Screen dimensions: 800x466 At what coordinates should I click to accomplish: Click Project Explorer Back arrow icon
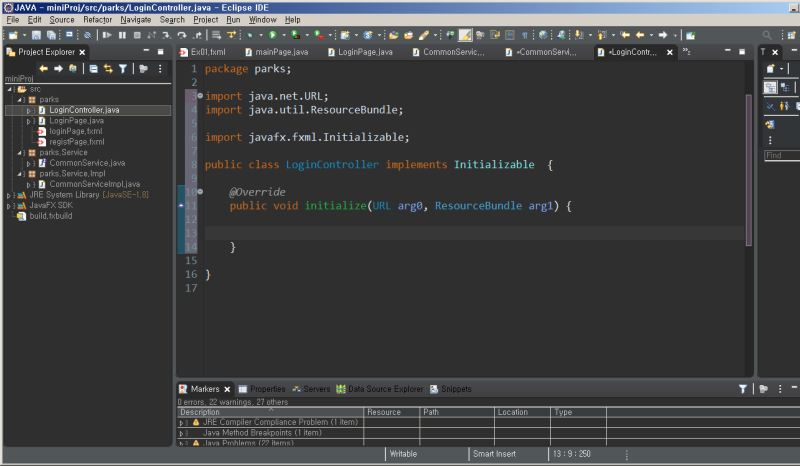[43, 68]
